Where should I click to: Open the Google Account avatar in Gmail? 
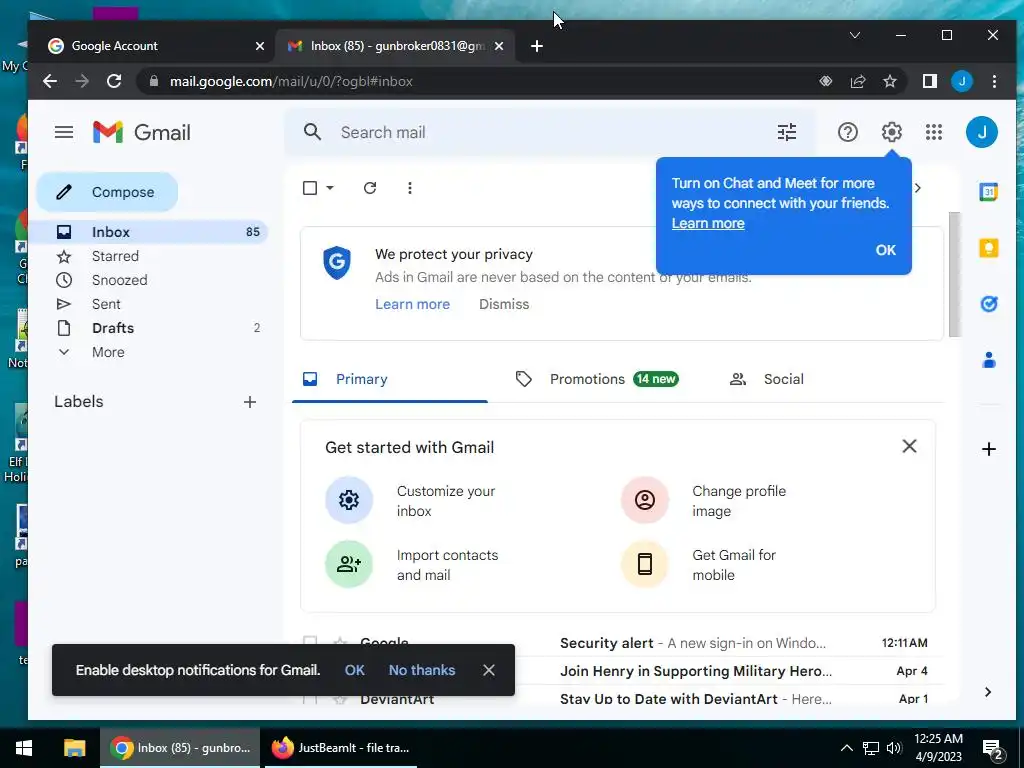coord(982,133)
